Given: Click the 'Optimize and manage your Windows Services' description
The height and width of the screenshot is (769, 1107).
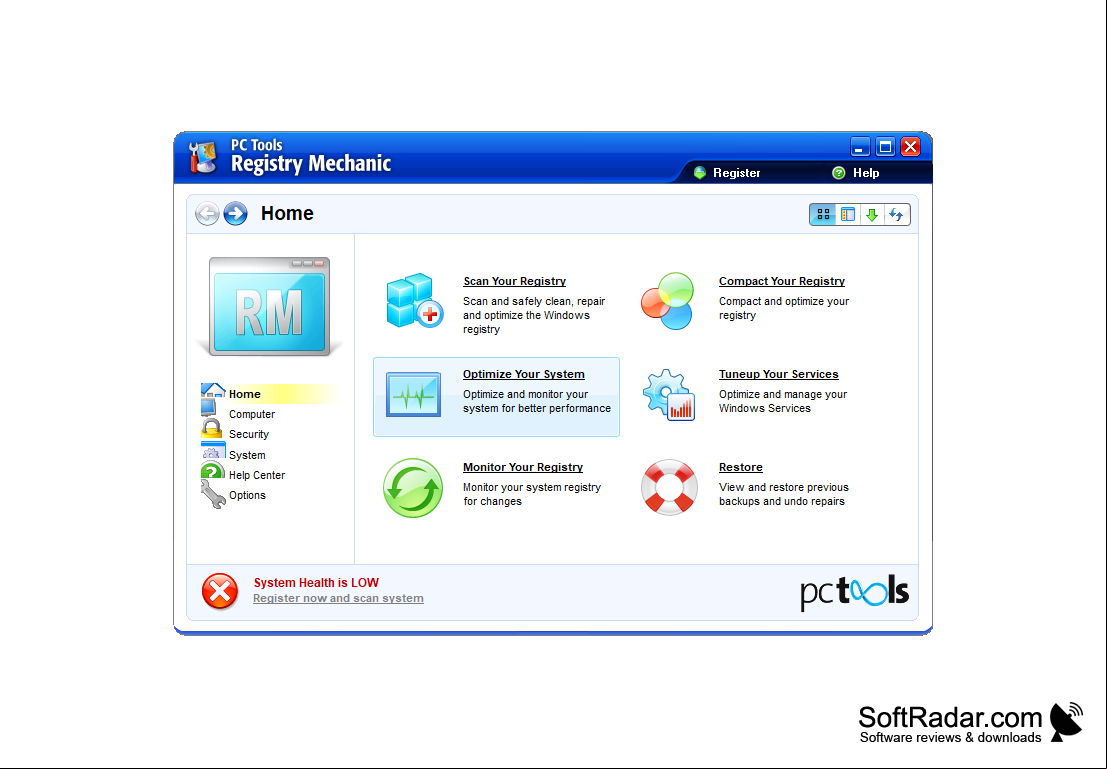Looking at the screenshot, I should (783, 401).
